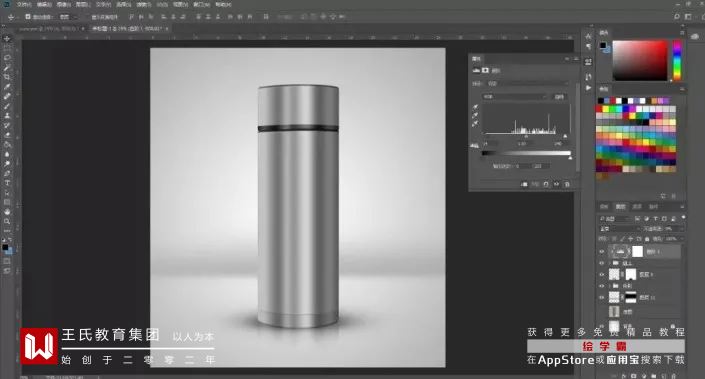Select the Hand tool
Screen dimensions: 705x379
pyautogui.click(x=7, y=212)
